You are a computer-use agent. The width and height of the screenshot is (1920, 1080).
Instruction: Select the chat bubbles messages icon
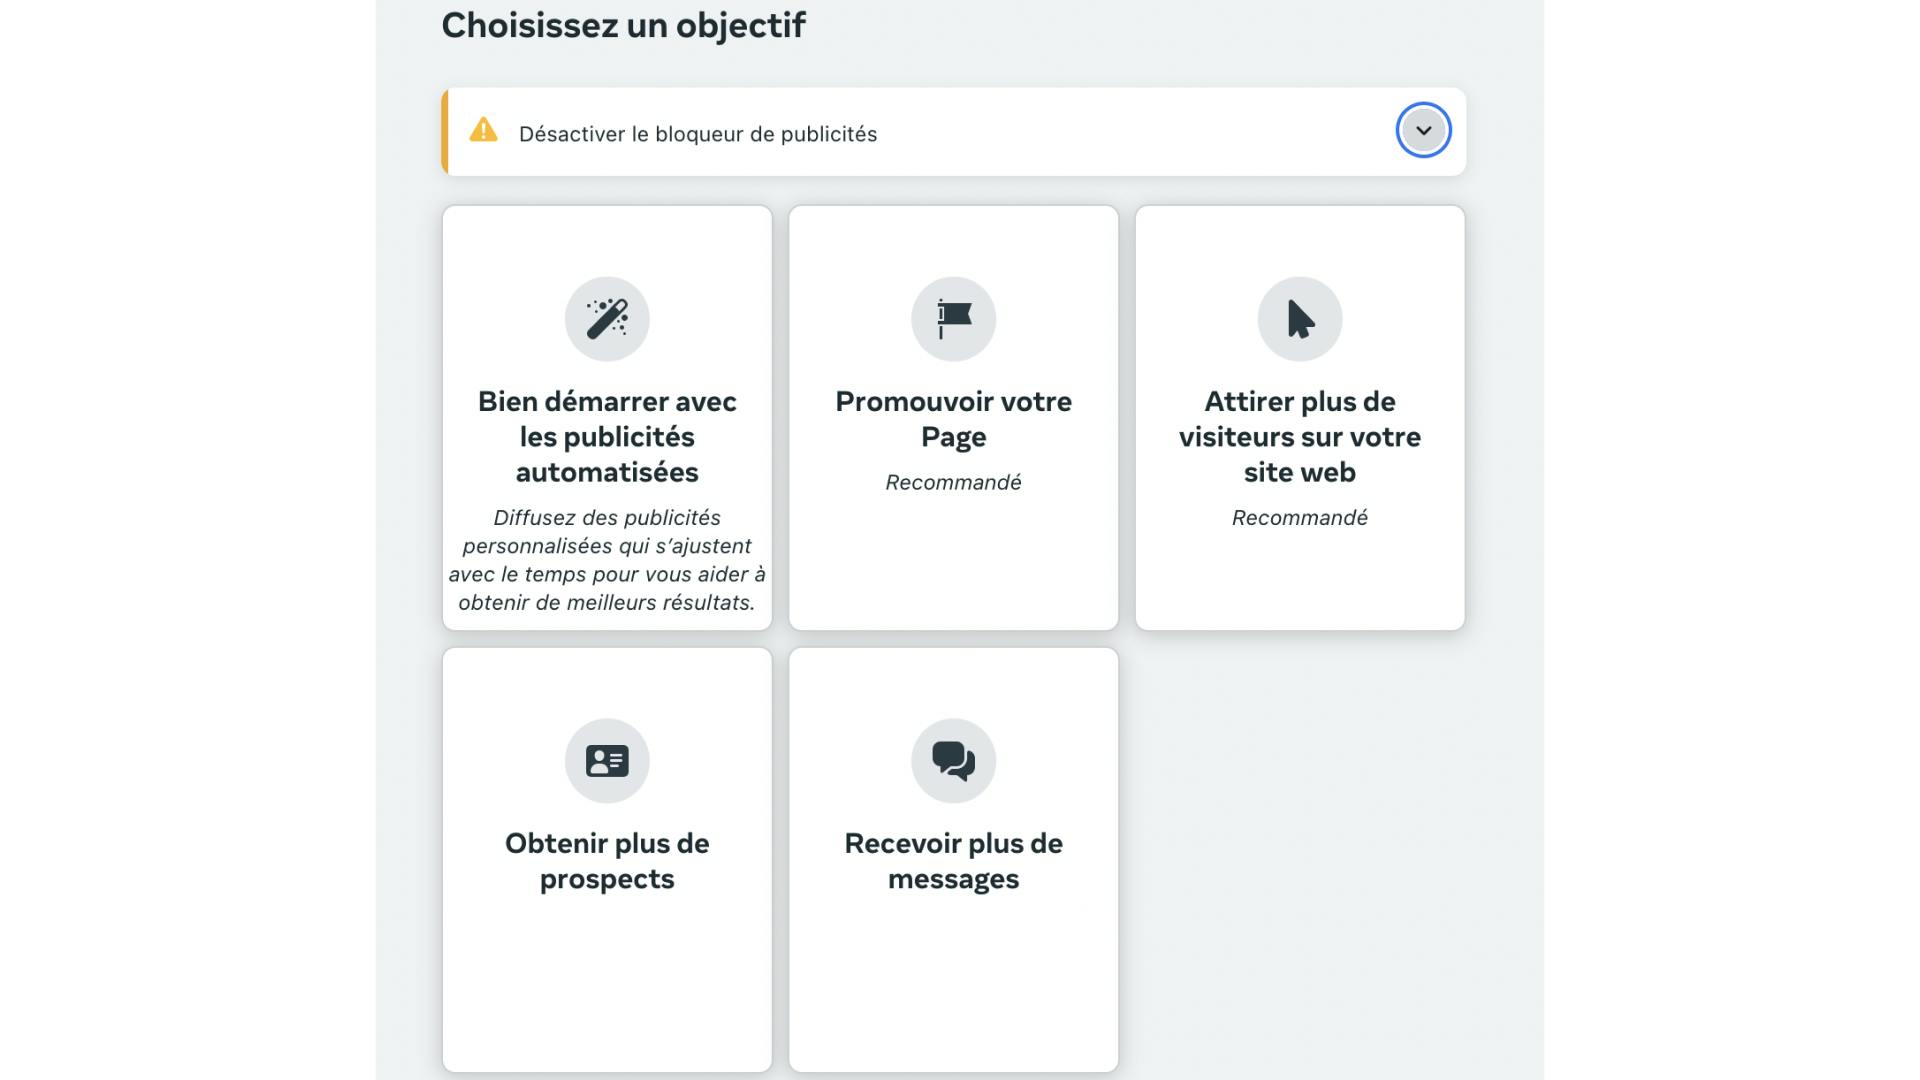click(953, 761)
